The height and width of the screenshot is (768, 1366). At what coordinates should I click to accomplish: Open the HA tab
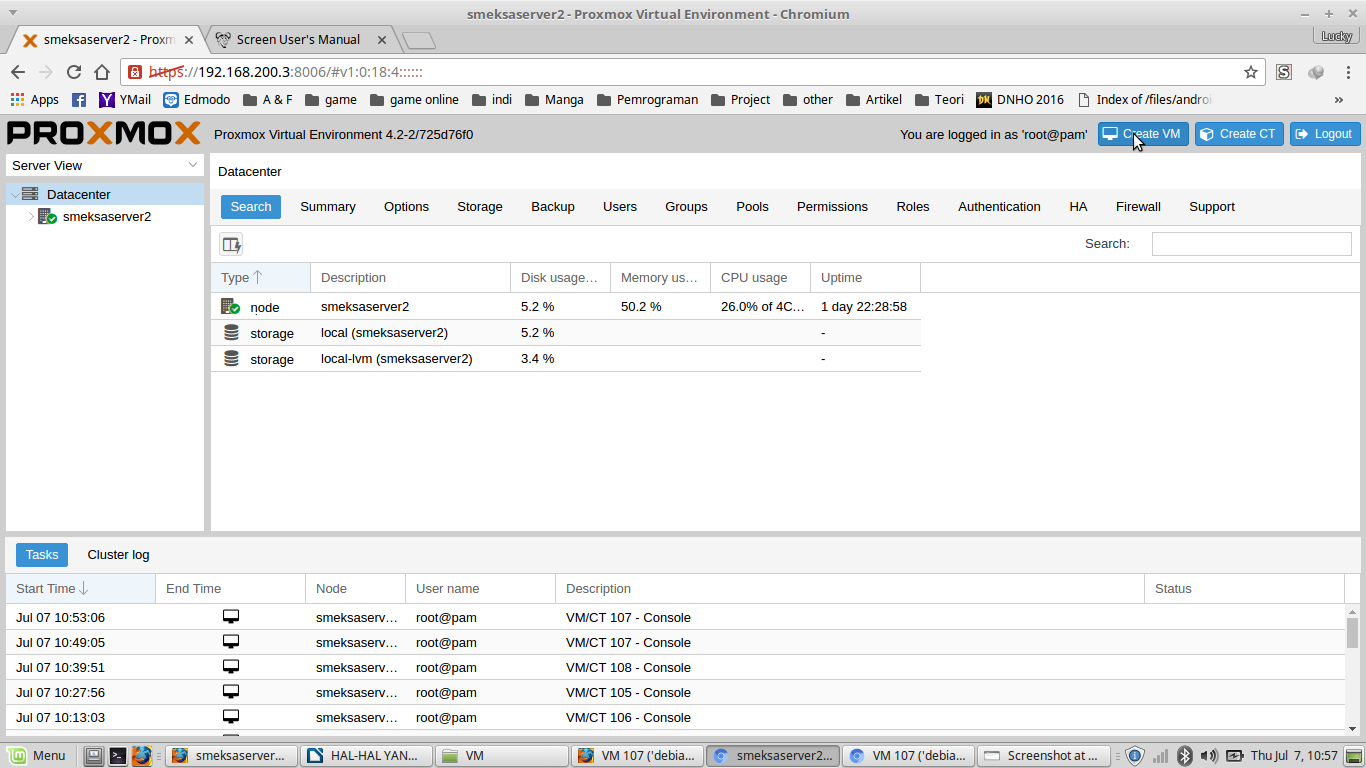[1078, 207]
